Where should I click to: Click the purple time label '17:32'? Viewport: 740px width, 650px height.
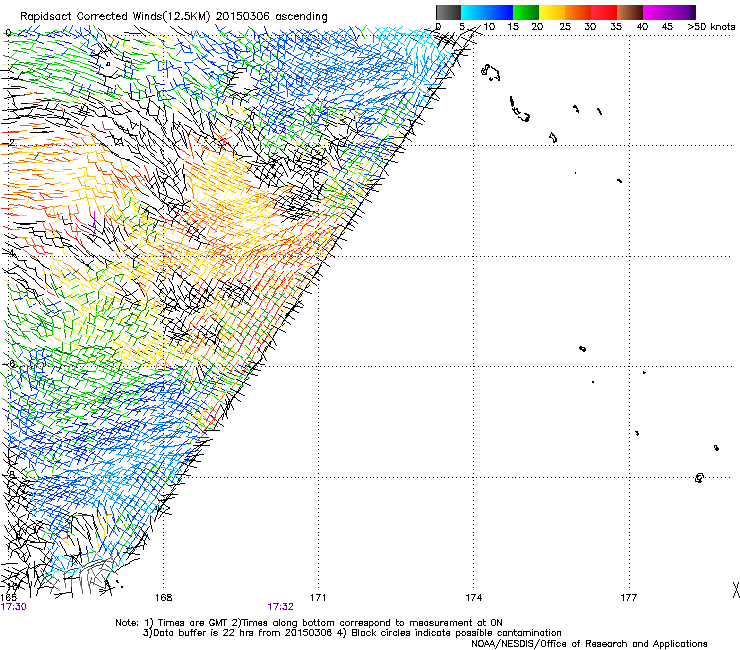click(x=280, y=607)
